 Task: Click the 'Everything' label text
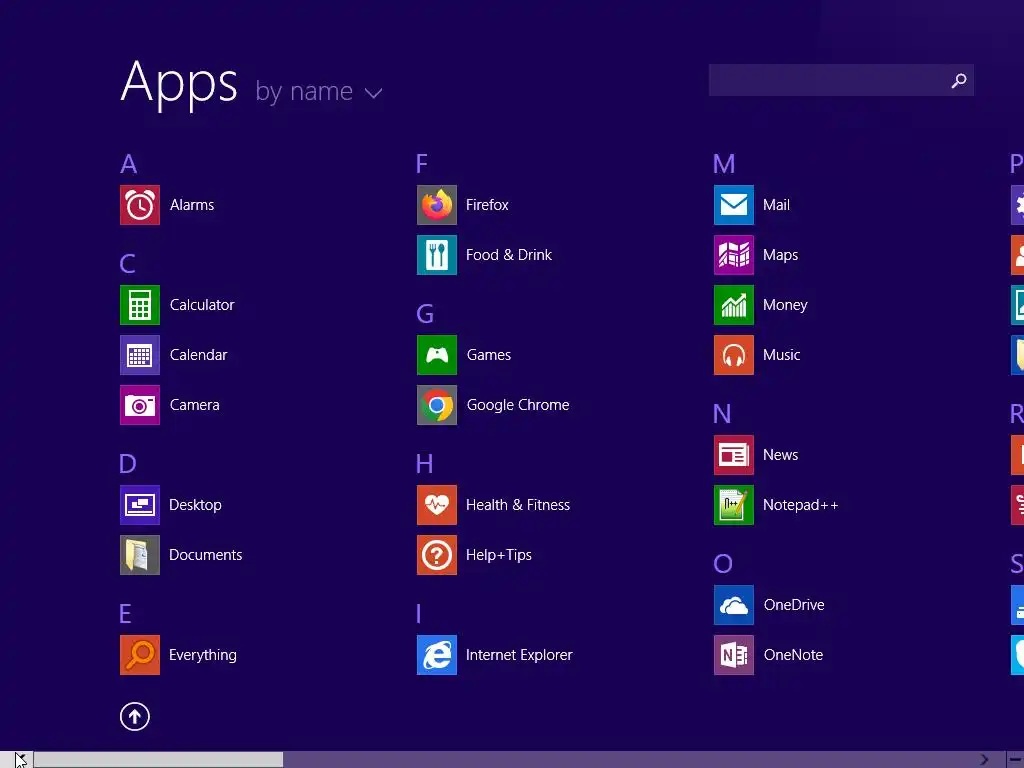point(203,655)
